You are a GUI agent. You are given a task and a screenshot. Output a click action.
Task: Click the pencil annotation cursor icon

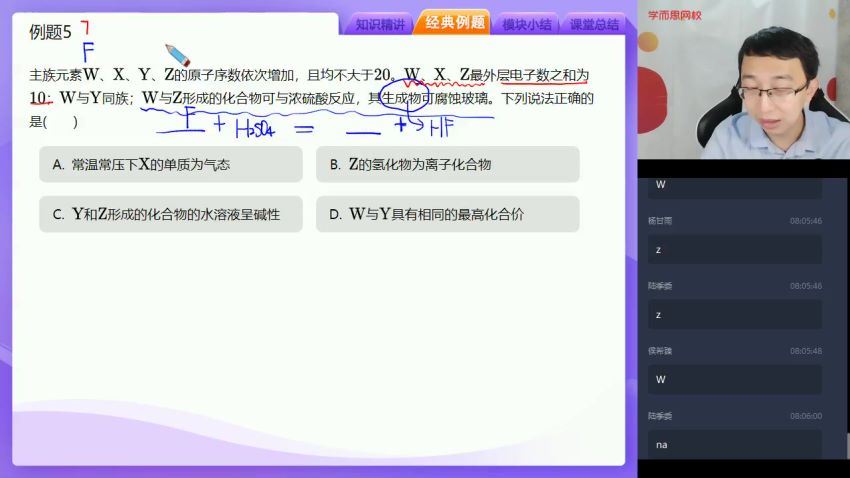177,55
